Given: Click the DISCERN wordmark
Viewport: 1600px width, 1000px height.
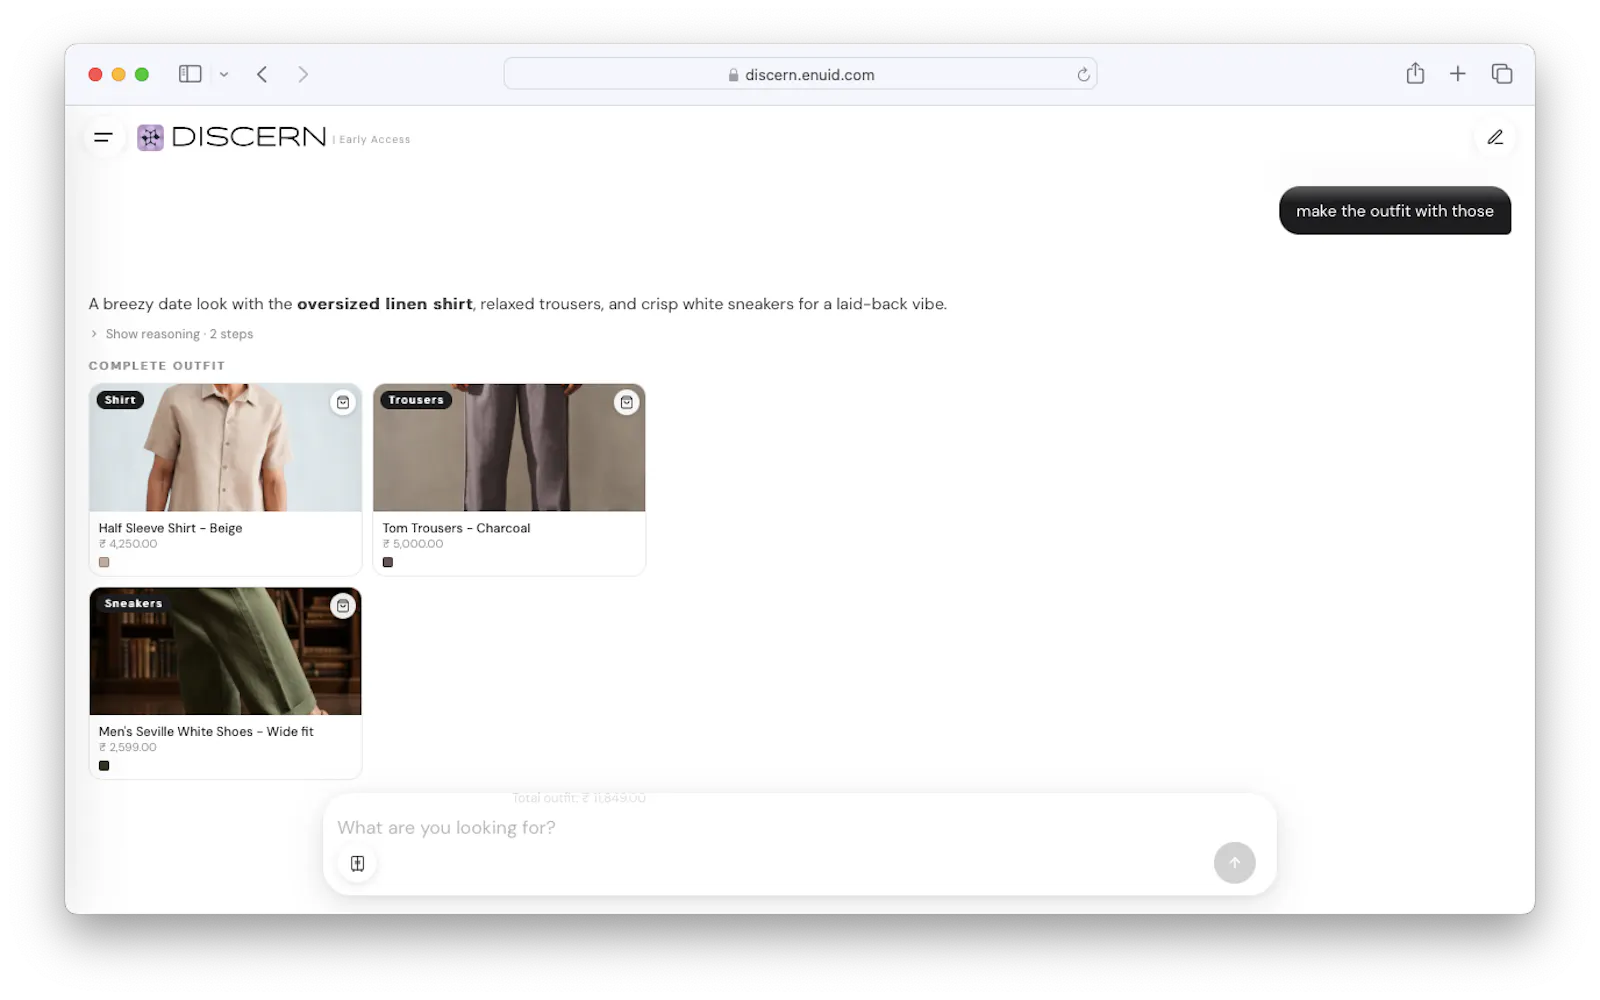Looking at the screenshot, I should pos(249,137).
